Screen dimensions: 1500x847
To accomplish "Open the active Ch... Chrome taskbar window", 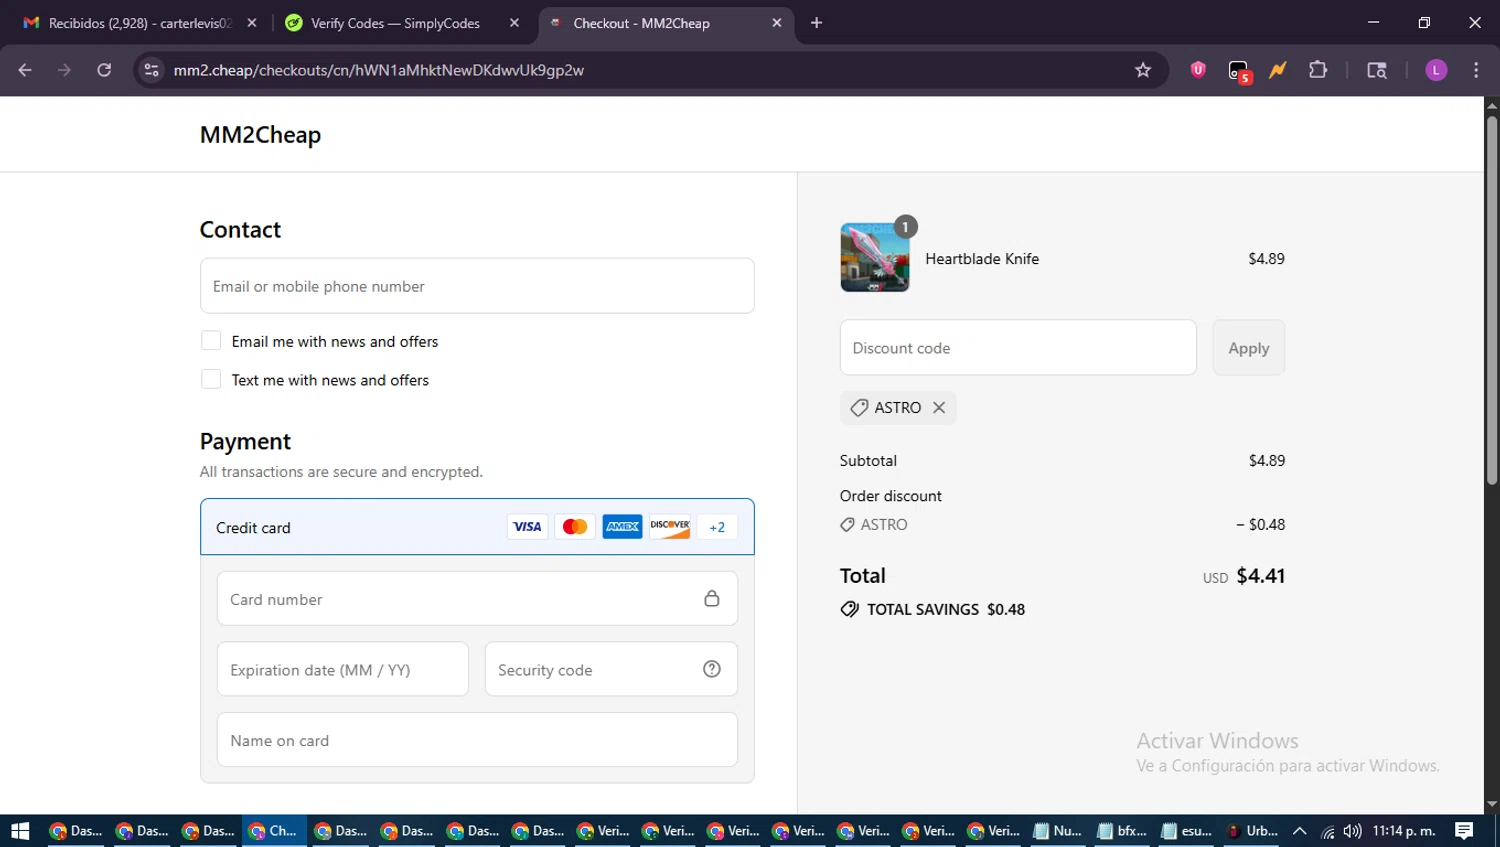I will 273,831.
